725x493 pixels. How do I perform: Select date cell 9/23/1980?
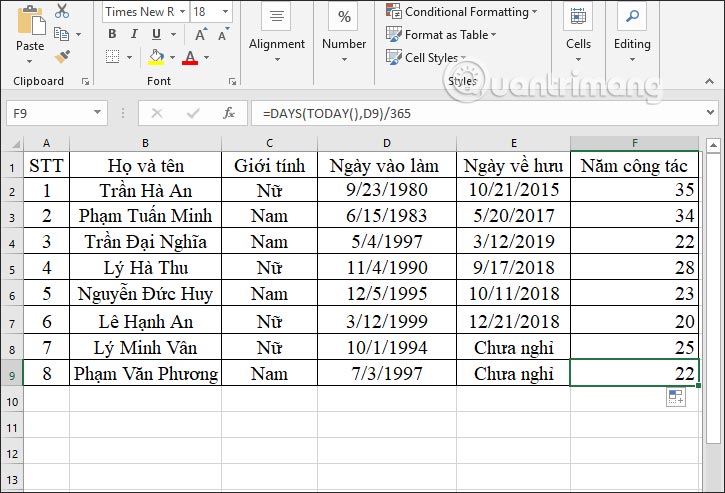(x=387, y=190)
